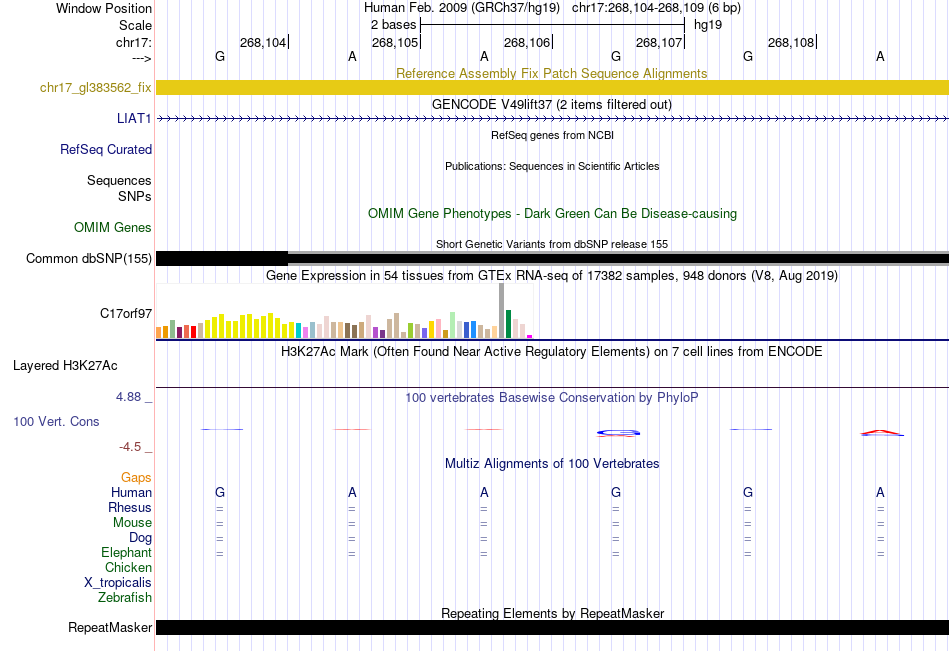Click the 268,107 ruler position

[x=659, y=42]
